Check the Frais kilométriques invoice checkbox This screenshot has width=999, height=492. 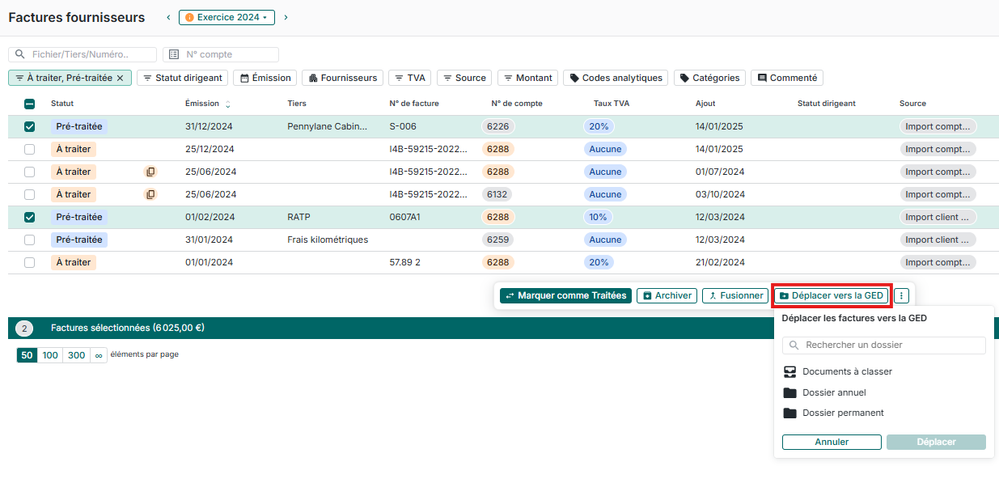pos(29,240)
